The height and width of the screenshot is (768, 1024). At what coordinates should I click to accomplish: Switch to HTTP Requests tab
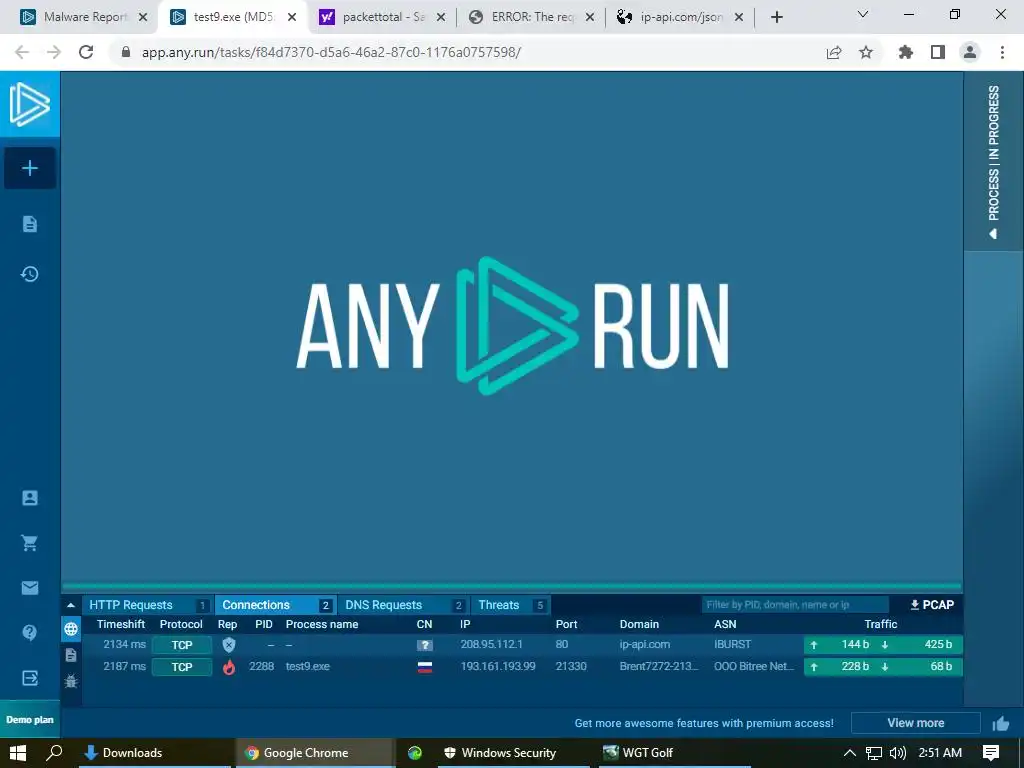click(147, 605)
